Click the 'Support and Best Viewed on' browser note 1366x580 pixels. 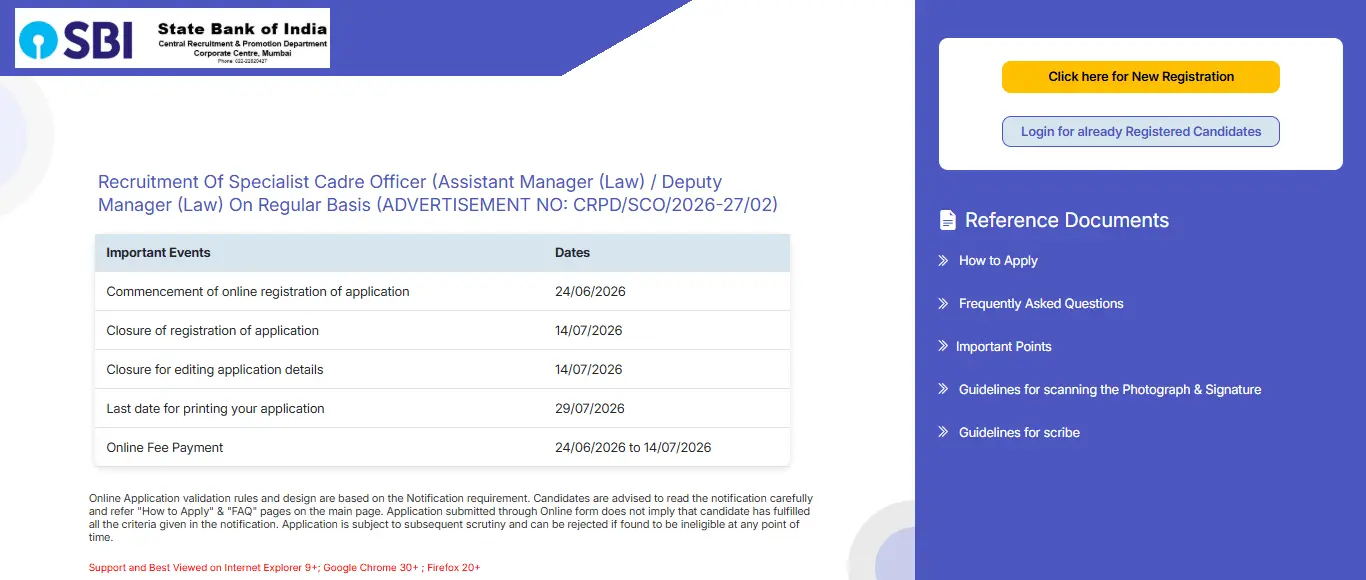(285, 568)
